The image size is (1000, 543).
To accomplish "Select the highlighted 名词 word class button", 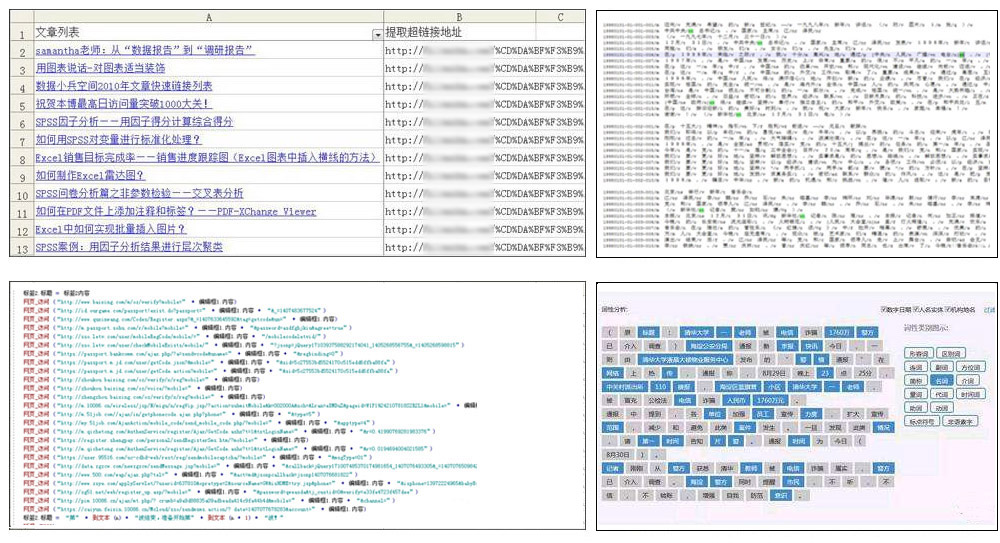I will point(942,380).
